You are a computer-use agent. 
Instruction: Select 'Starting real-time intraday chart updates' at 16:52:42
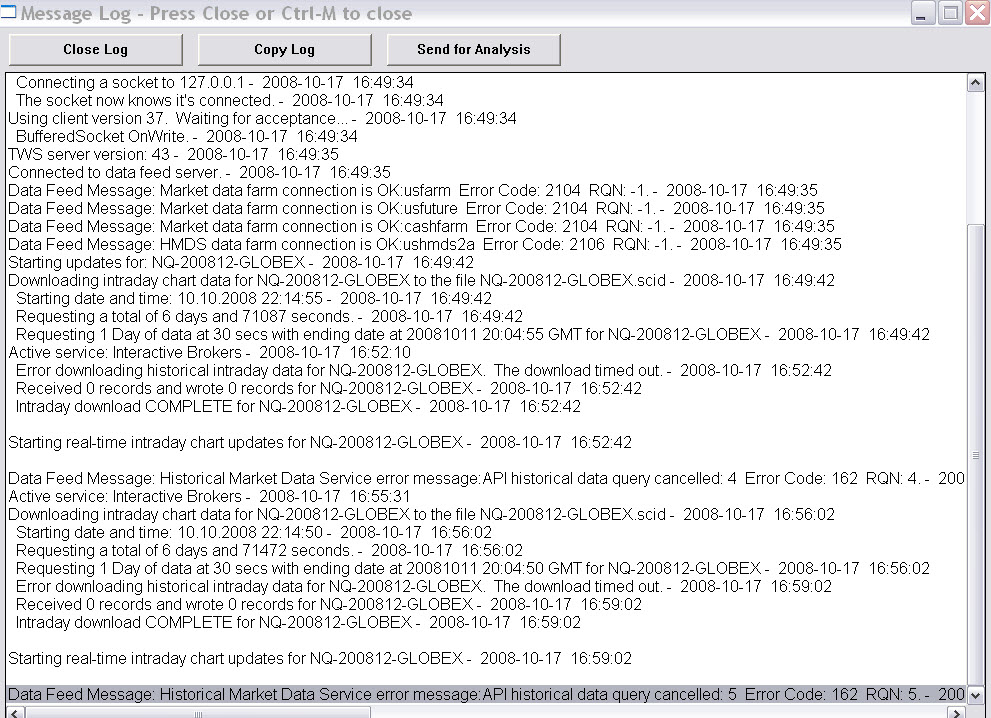pos(320,443)
